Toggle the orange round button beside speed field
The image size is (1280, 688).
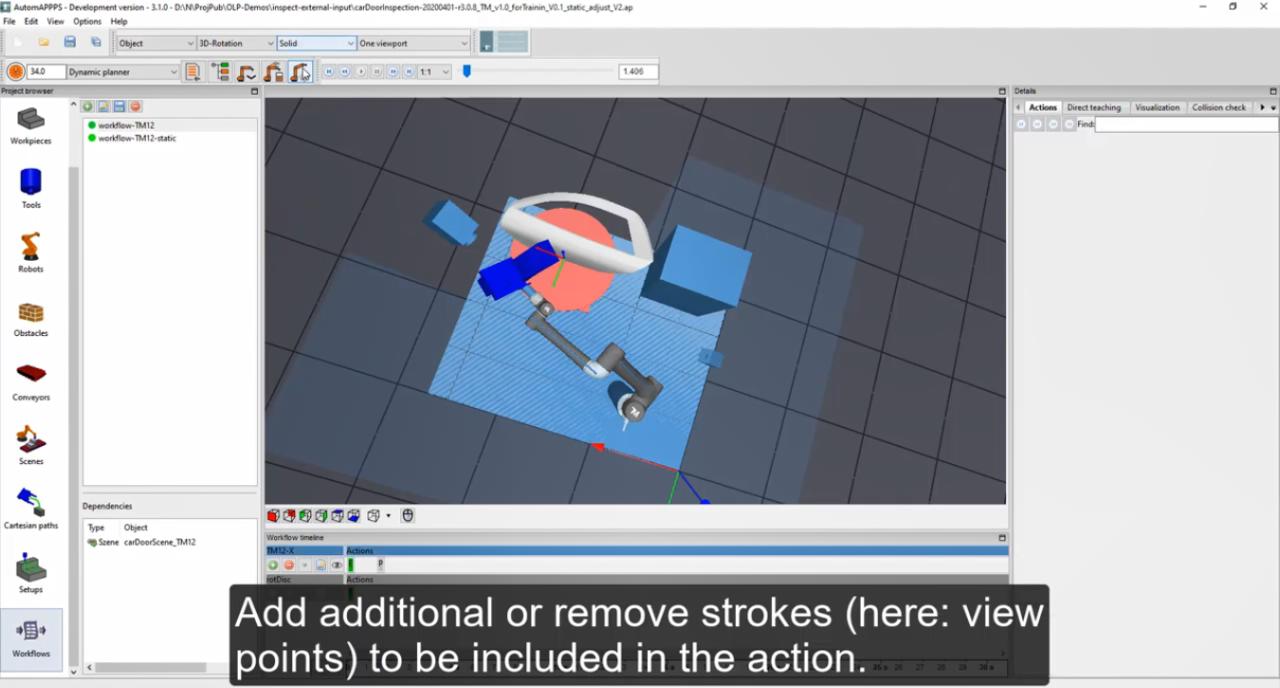15,72
